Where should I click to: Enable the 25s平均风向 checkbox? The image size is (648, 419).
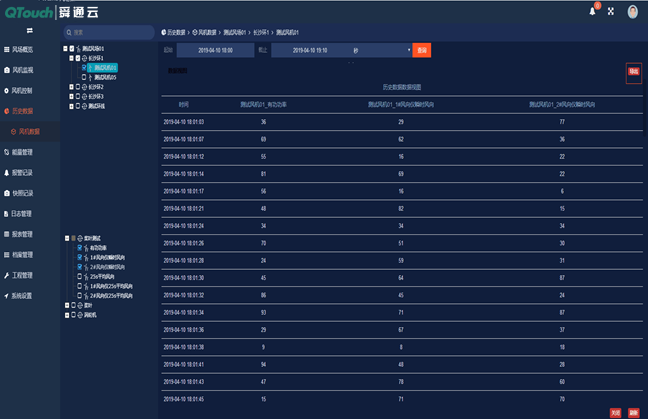point(79,275)
